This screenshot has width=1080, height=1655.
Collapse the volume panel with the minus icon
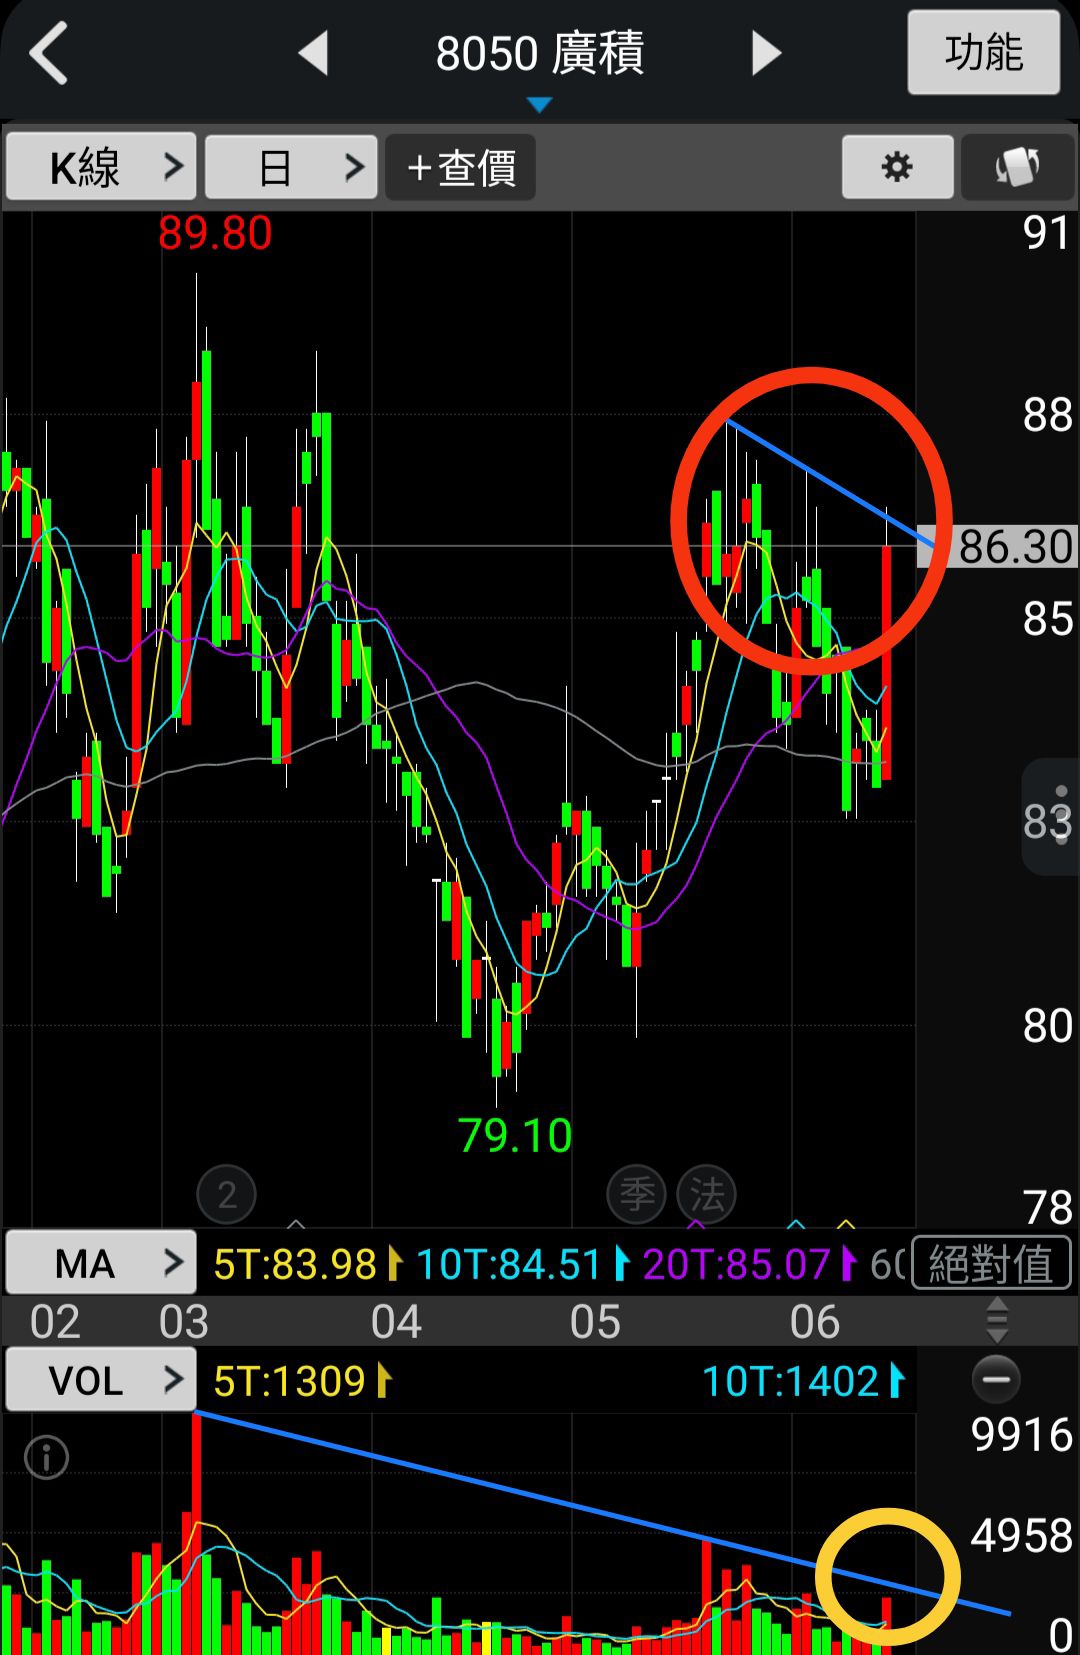(x=996, y=1380)
